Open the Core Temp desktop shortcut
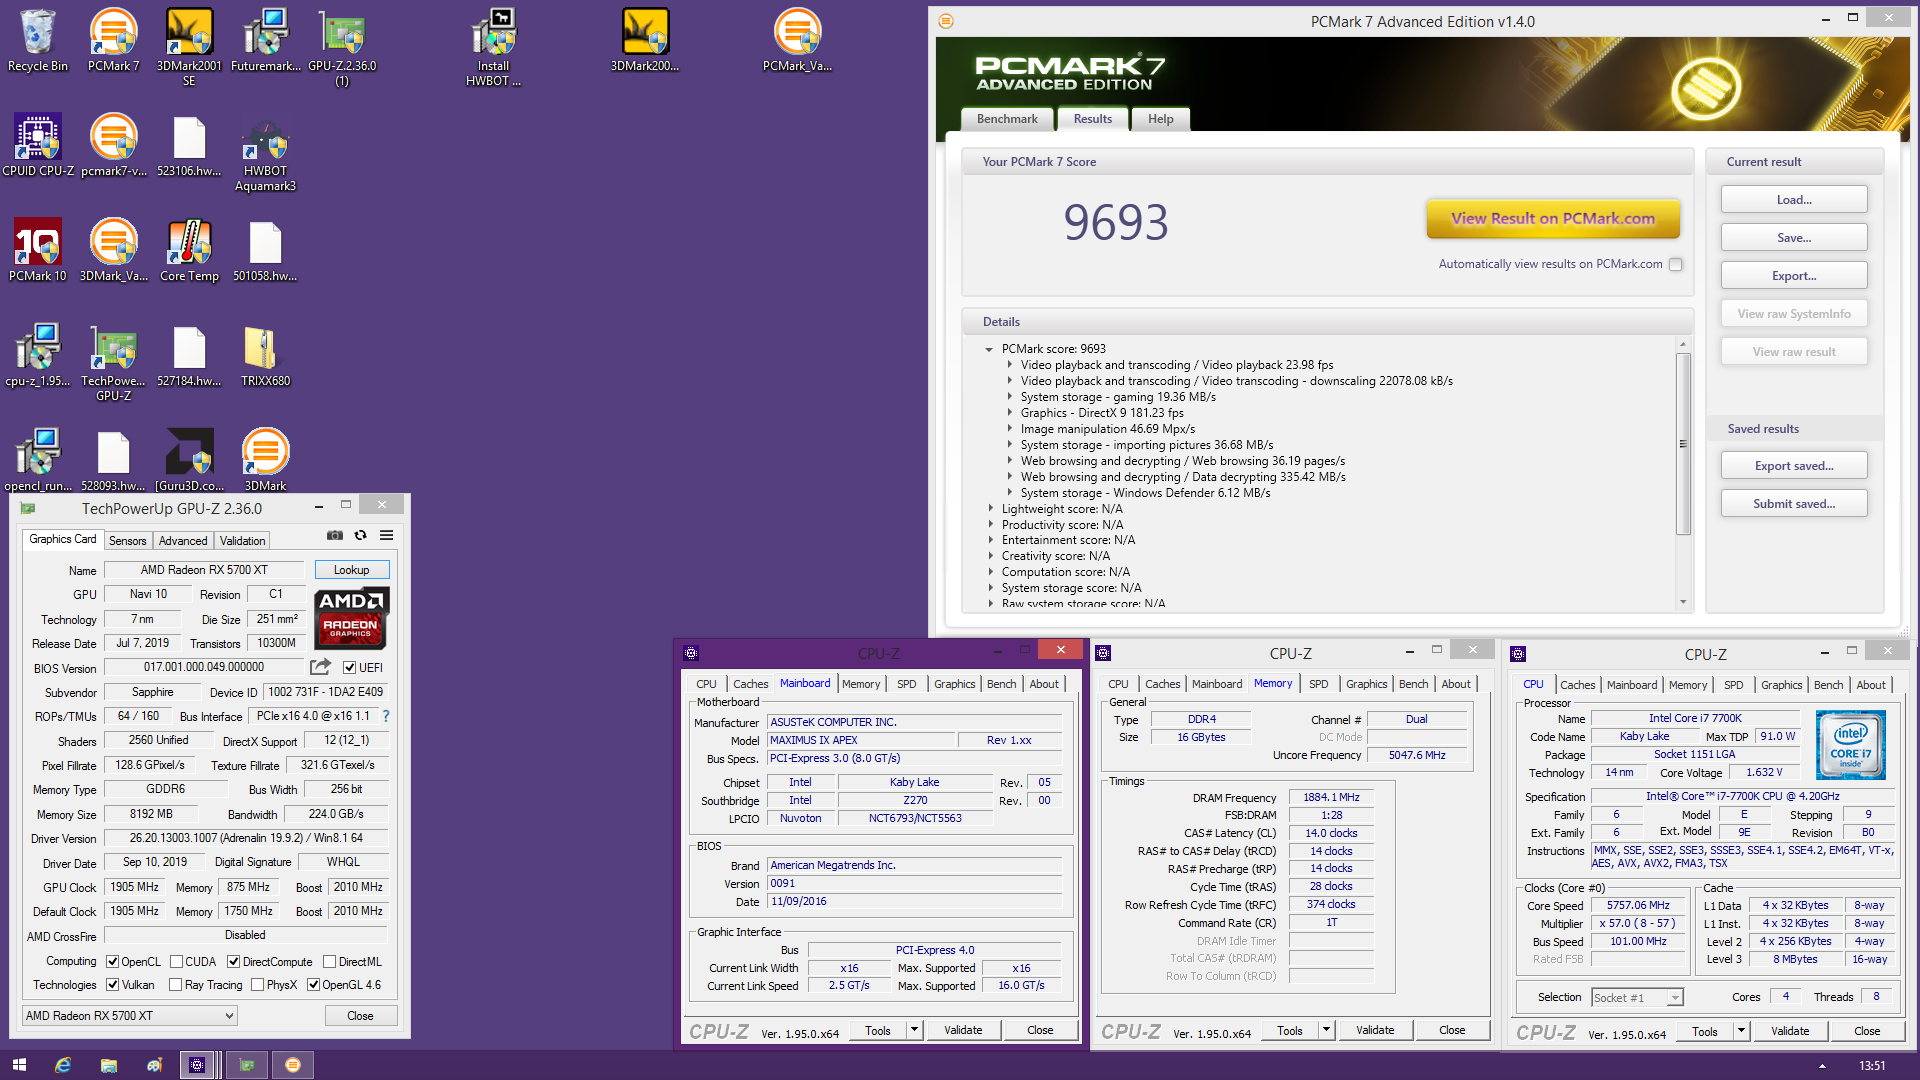 pyautogui.click(x=189, y=251)
